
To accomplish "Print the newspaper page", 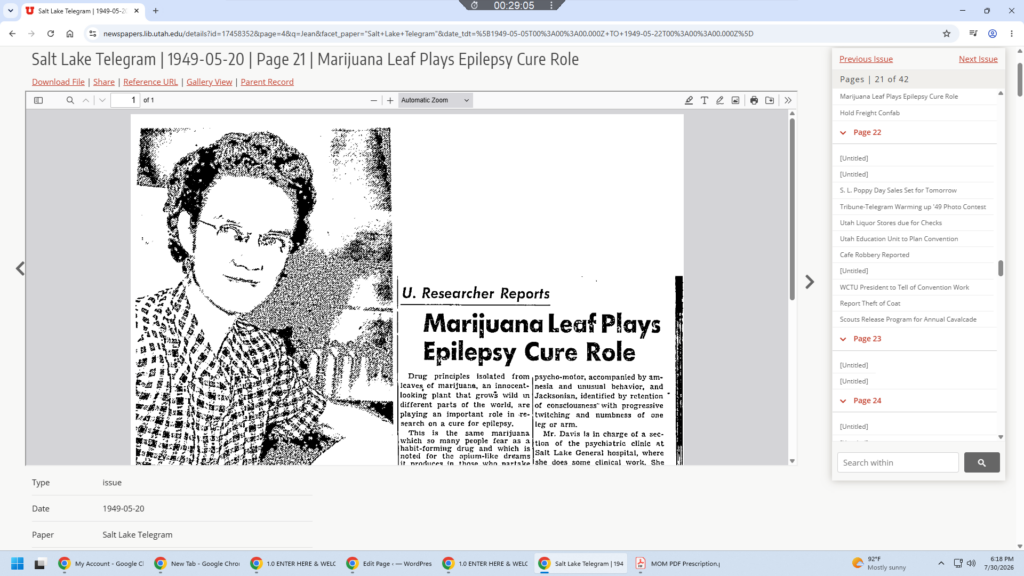I will click(x=754, y=101).
